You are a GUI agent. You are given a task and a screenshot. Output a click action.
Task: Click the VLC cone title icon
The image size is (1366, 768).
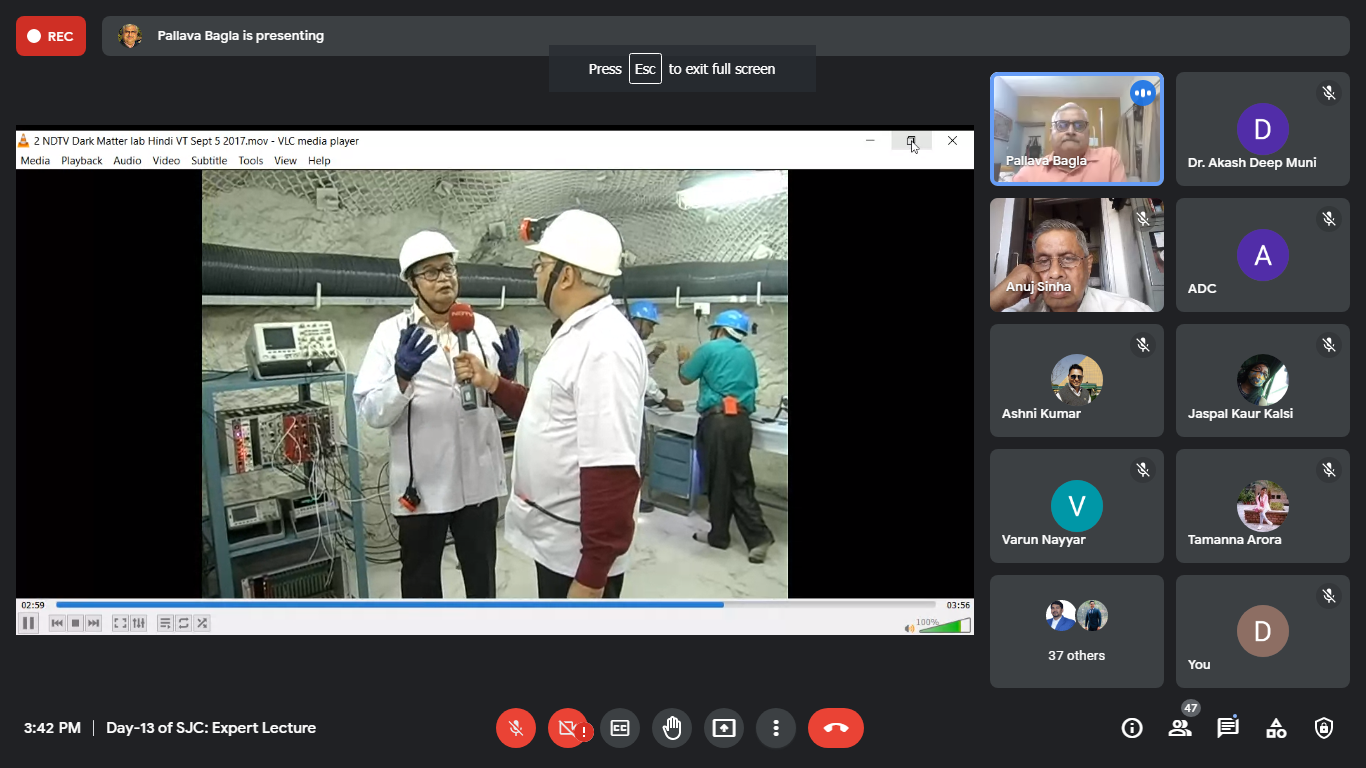[24, 141]
